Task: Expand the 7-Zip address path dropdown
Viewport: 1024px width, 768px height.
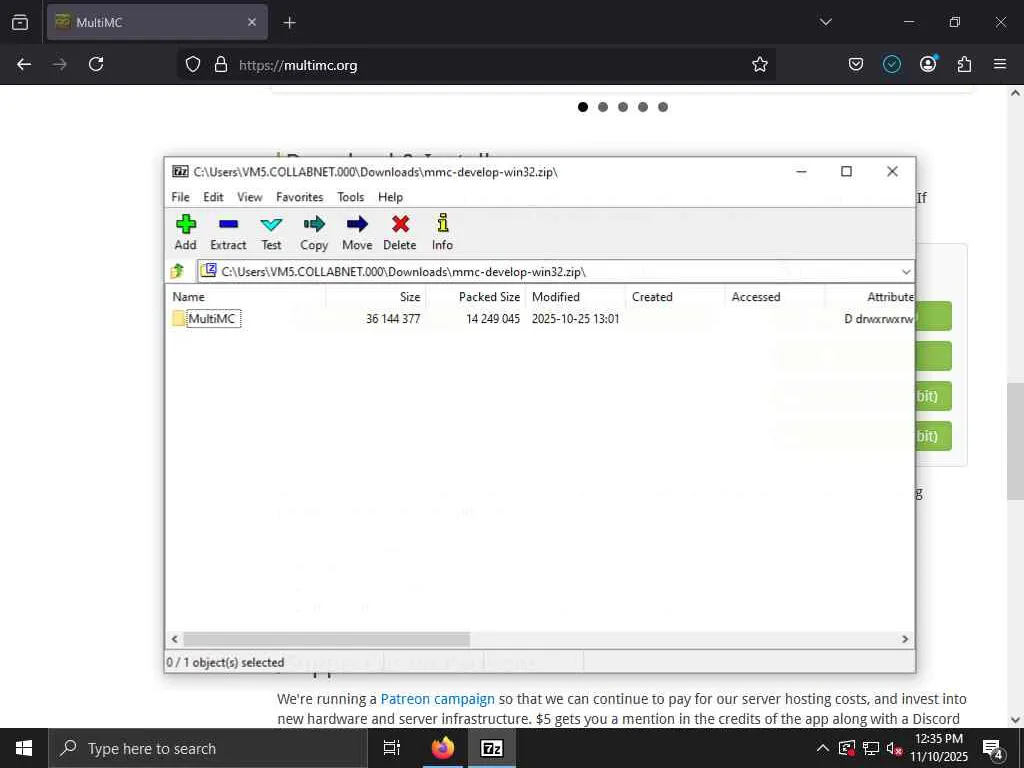Action: click(x=906, y=272)
